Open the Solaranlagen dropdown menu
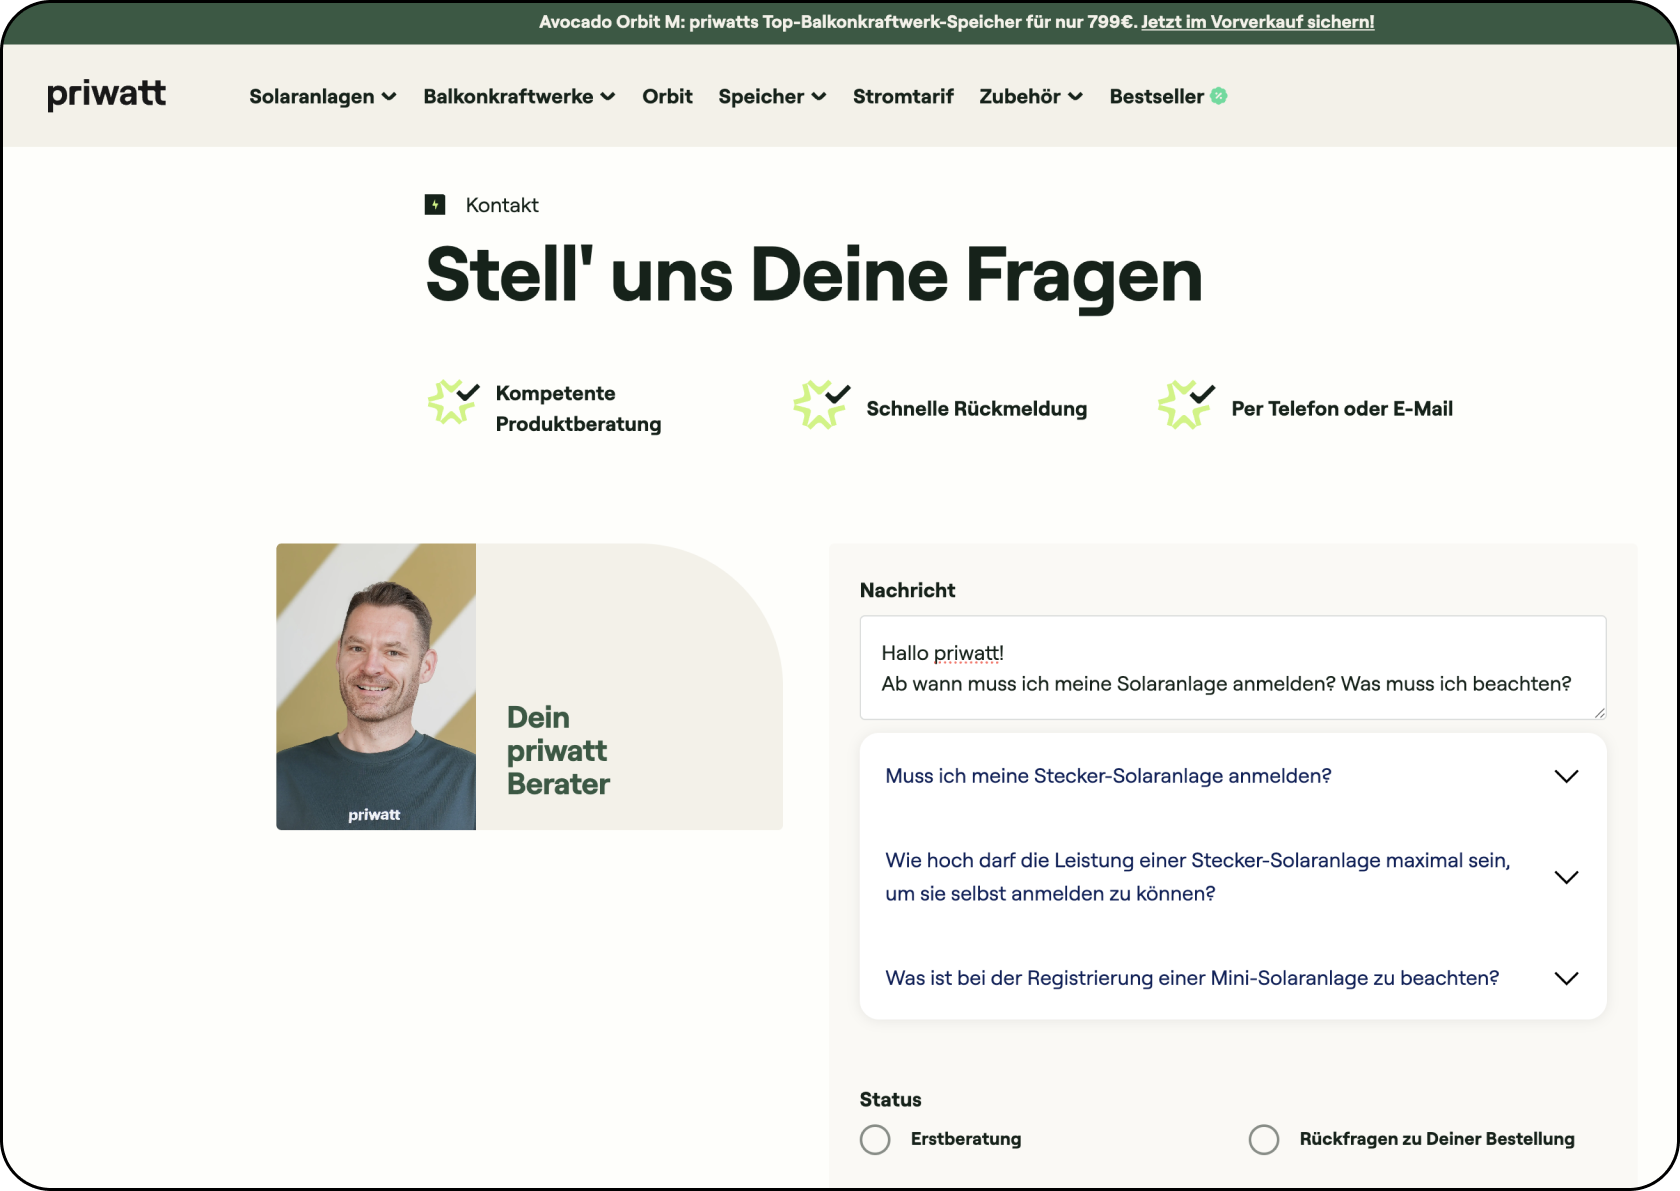 click(322, 97)
